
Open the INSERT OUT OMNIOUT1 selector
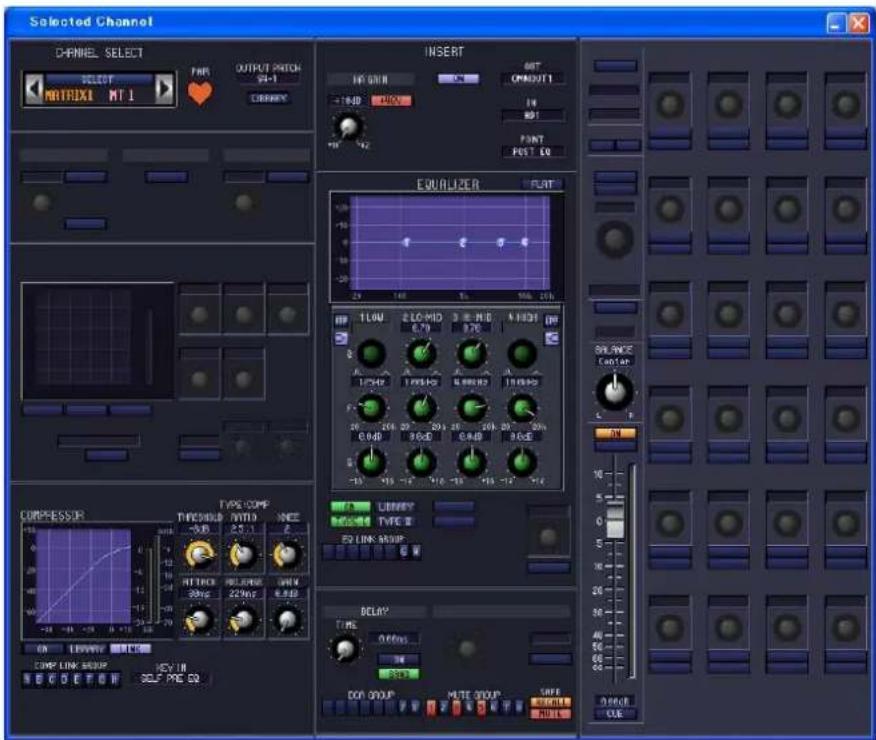[x=532, y=79]
